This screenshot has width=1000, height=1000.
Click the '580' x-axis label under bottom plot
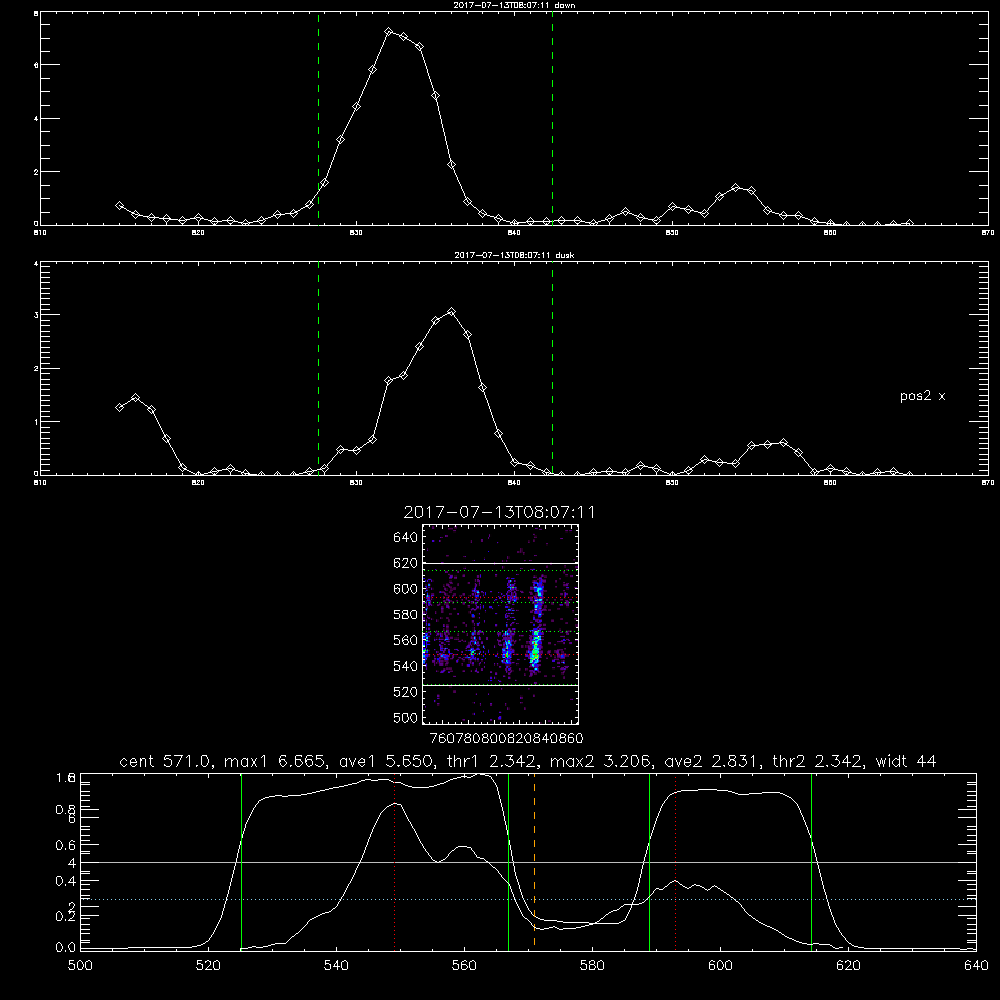592,966
